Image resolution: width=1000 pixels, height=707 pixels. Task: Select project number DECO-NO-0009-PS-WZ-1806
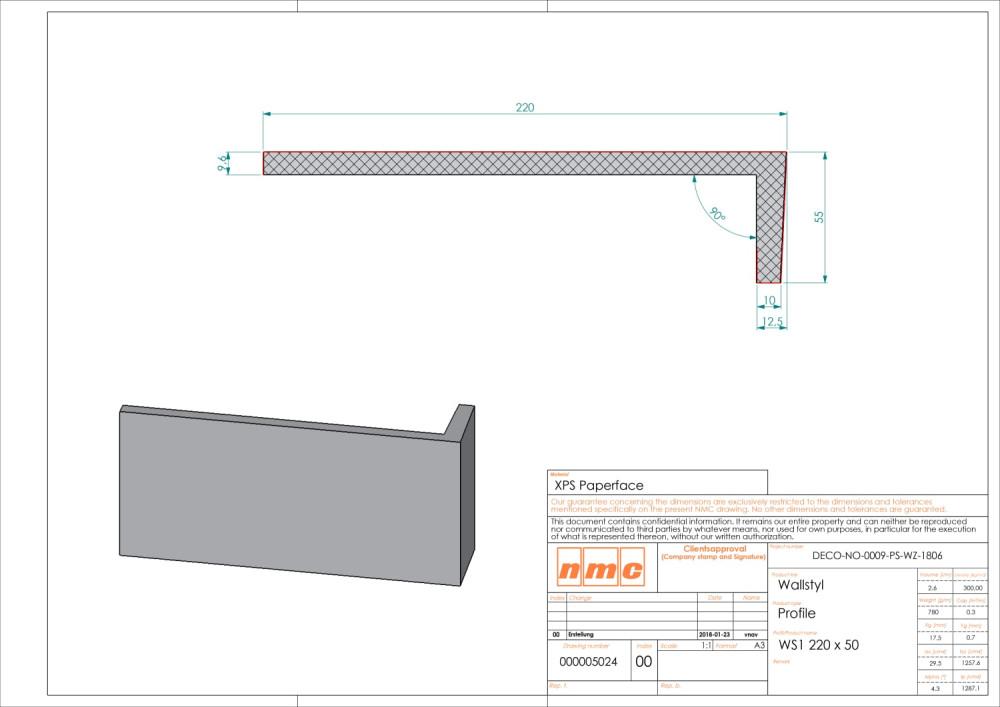click(877, 555)
